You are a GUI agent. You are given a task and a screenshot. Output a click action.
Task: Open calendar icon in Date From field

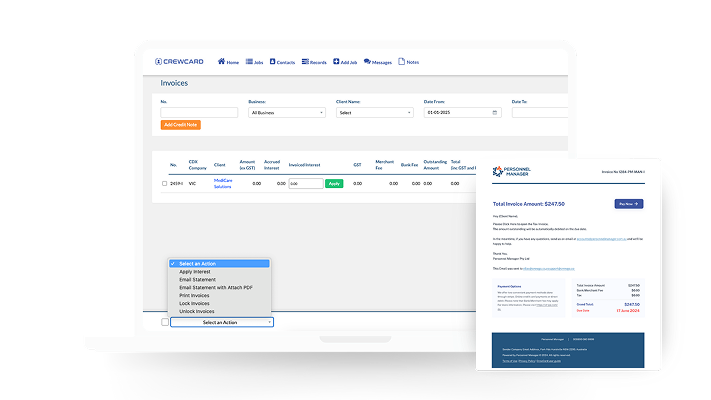(x=494, y=112)
